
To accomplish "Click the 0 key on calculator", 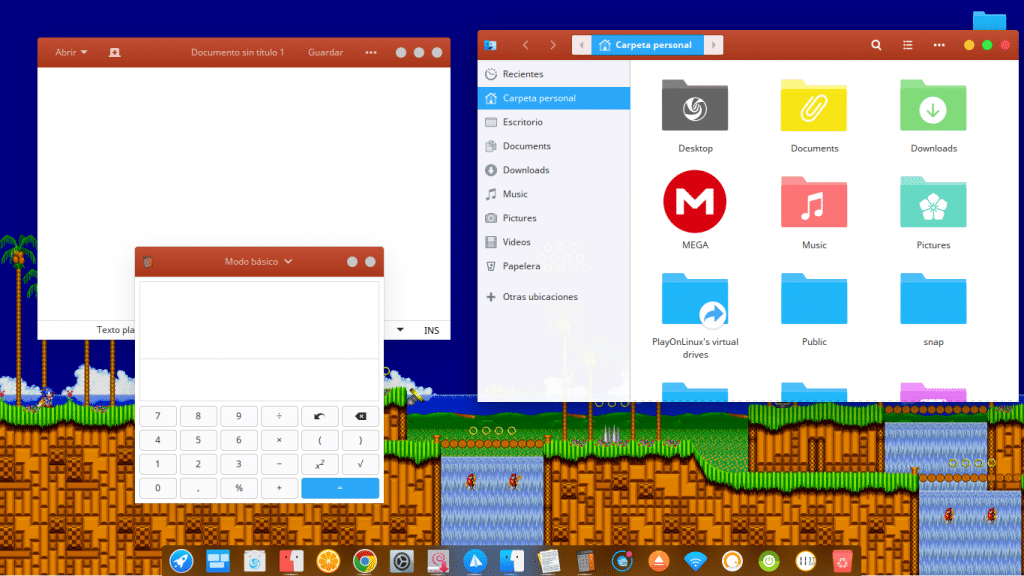I will (x=157, y=488).
